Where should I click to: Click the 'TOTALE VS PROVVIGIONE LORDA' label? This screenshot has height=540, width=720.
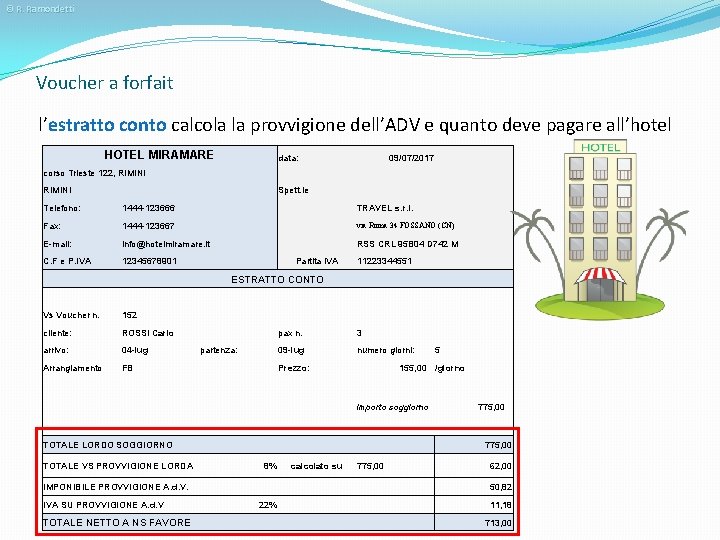[x=118, y=466]
